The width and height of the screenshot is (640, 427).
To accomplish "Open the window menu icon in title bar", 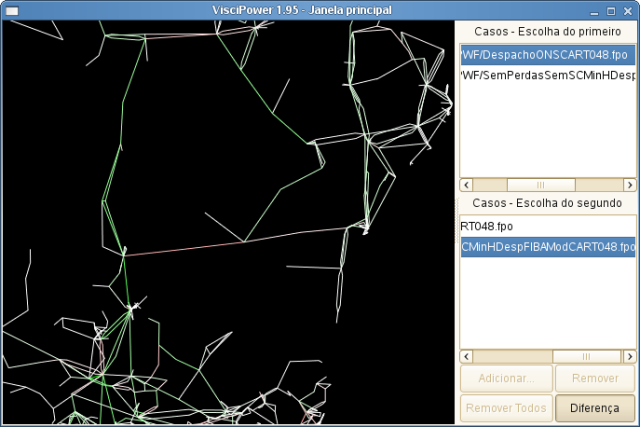I will [12, 11].
